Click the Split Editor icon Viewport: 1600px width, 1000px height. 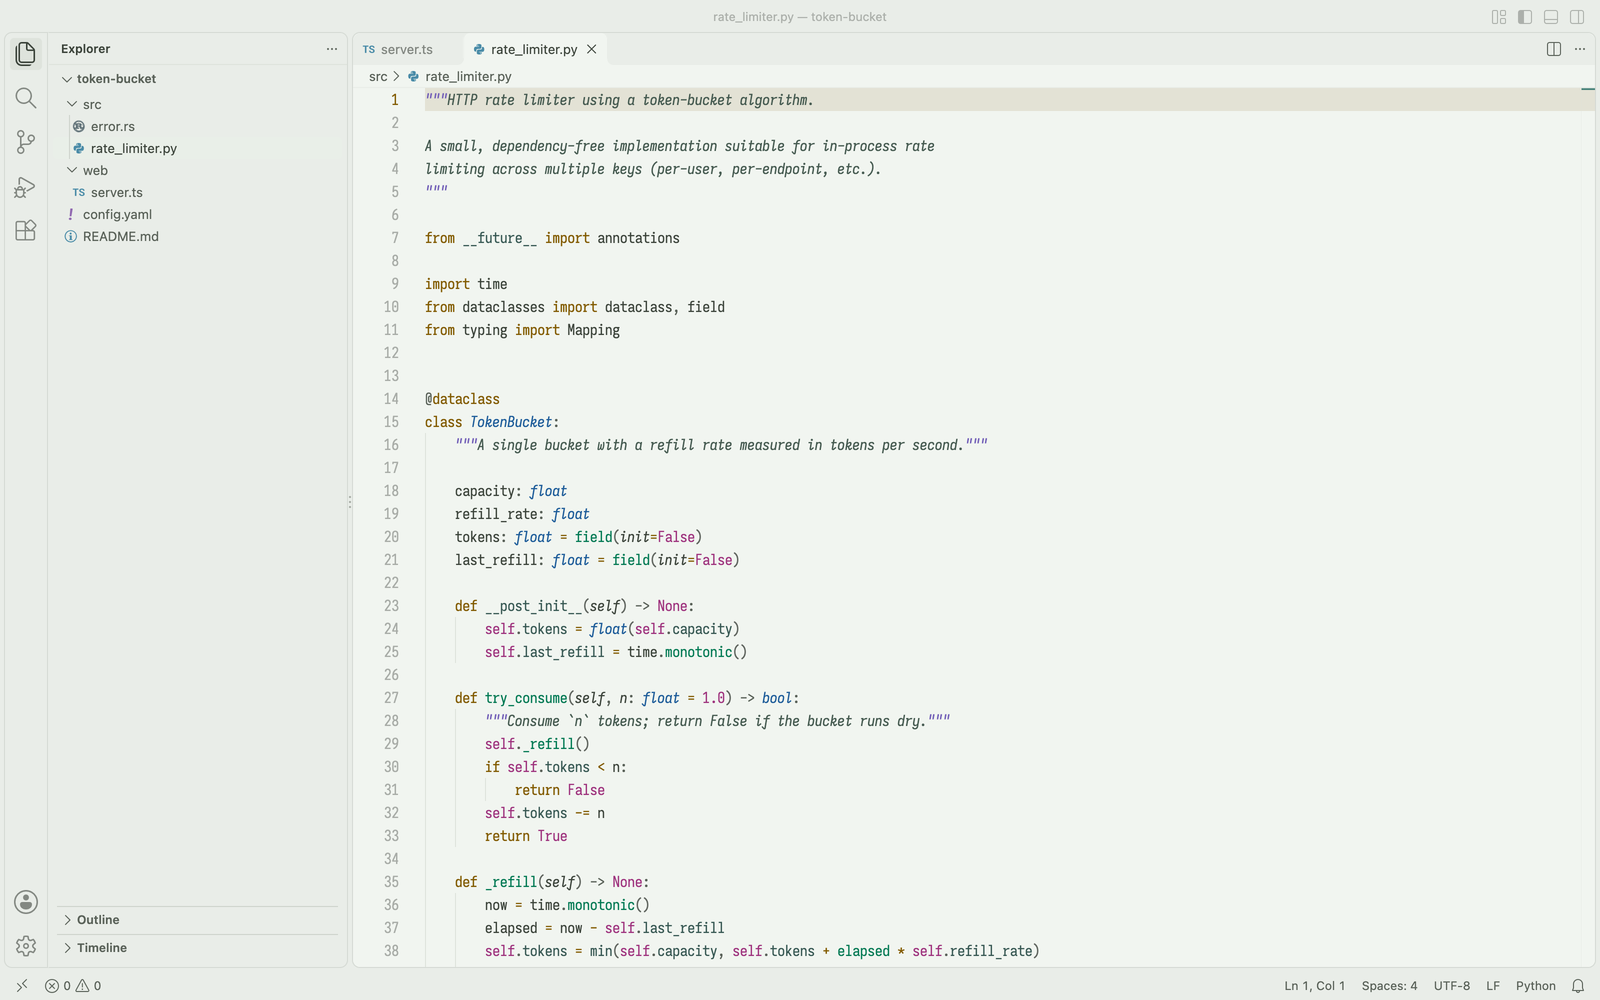pos(1554,49)
